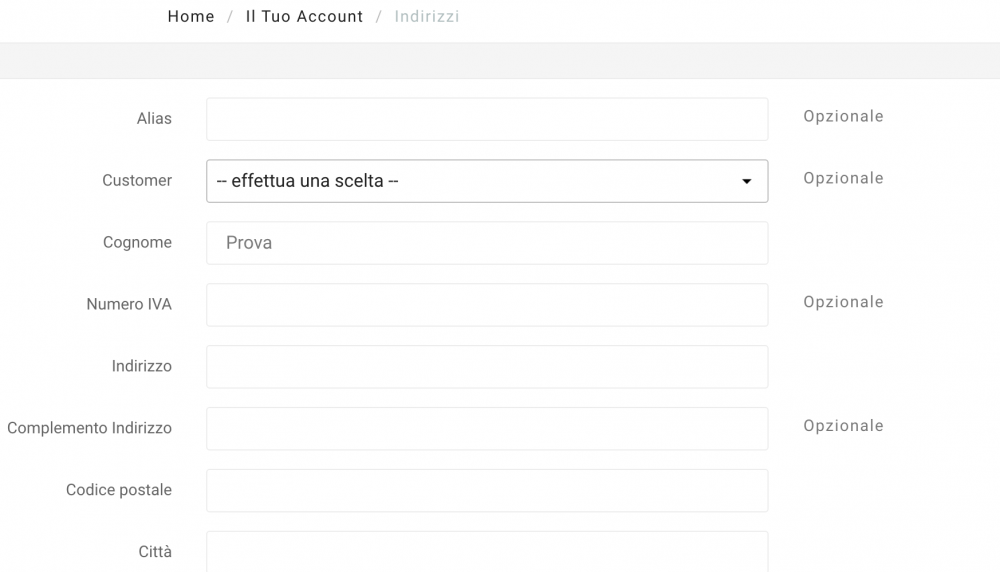1000x572 pixels.
Task: Focus the Alias text input box
Action: [487, 119]
